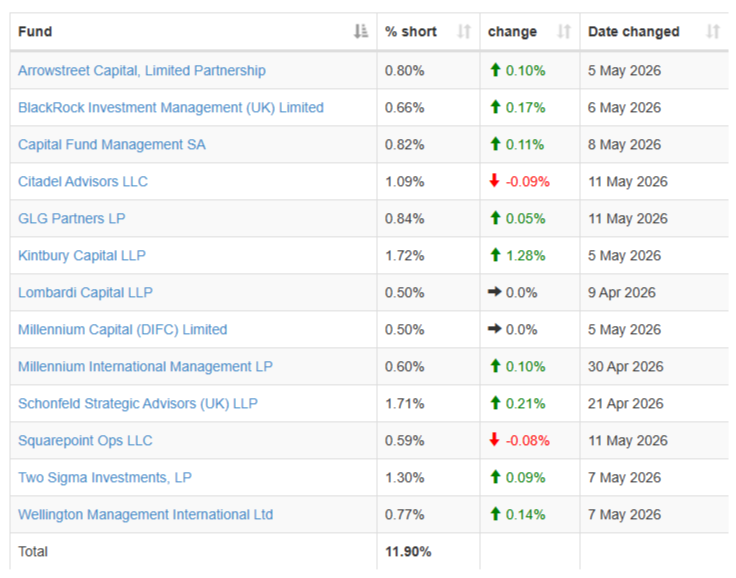736x578 pixels.
Task: Open Lombardi Capital LLP link
Action: coord(85,293)
